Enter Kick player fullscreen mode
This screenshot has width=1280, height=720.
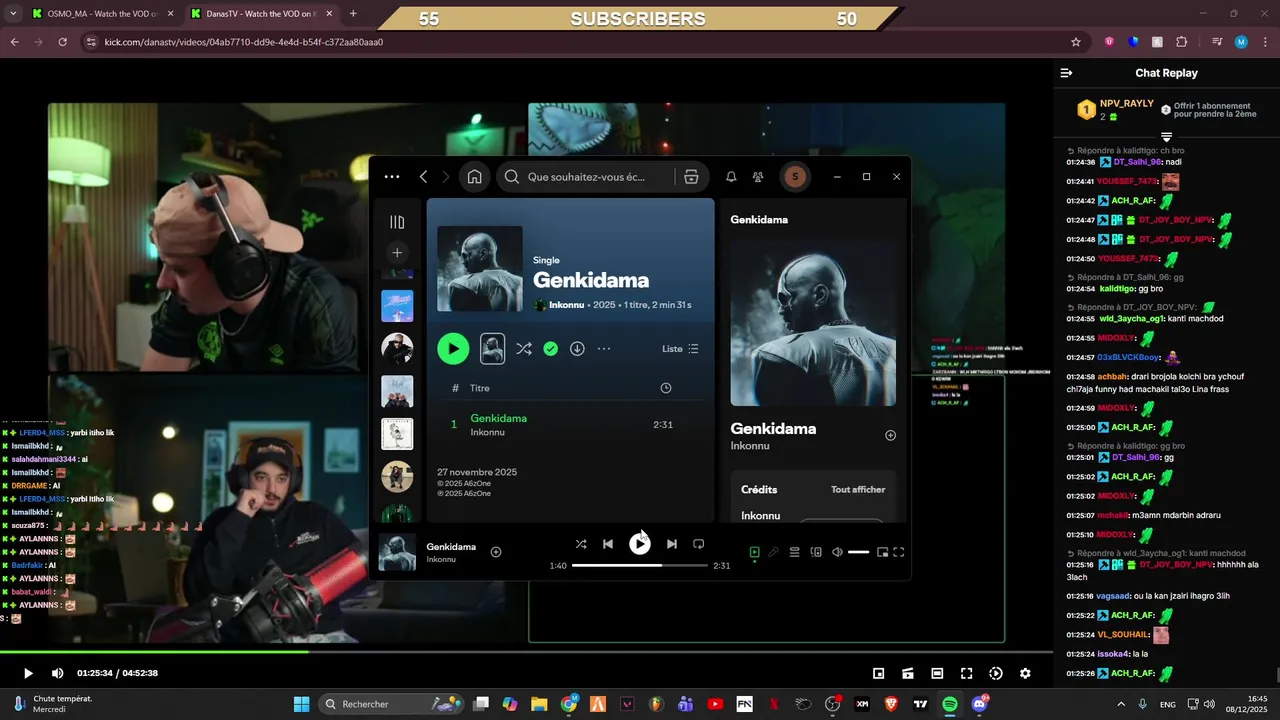[966, 673]
